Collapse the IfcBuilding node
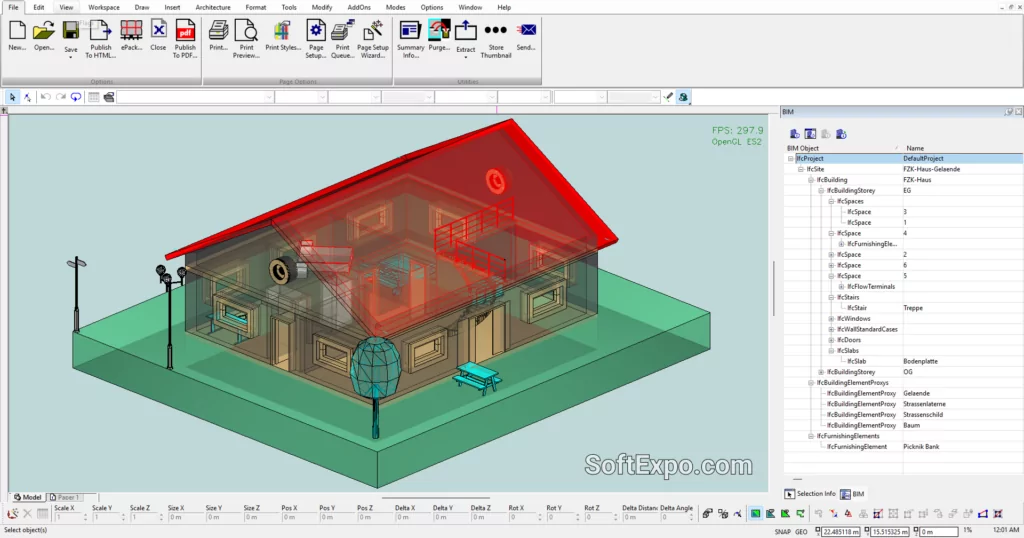 [x=810, y=180]
